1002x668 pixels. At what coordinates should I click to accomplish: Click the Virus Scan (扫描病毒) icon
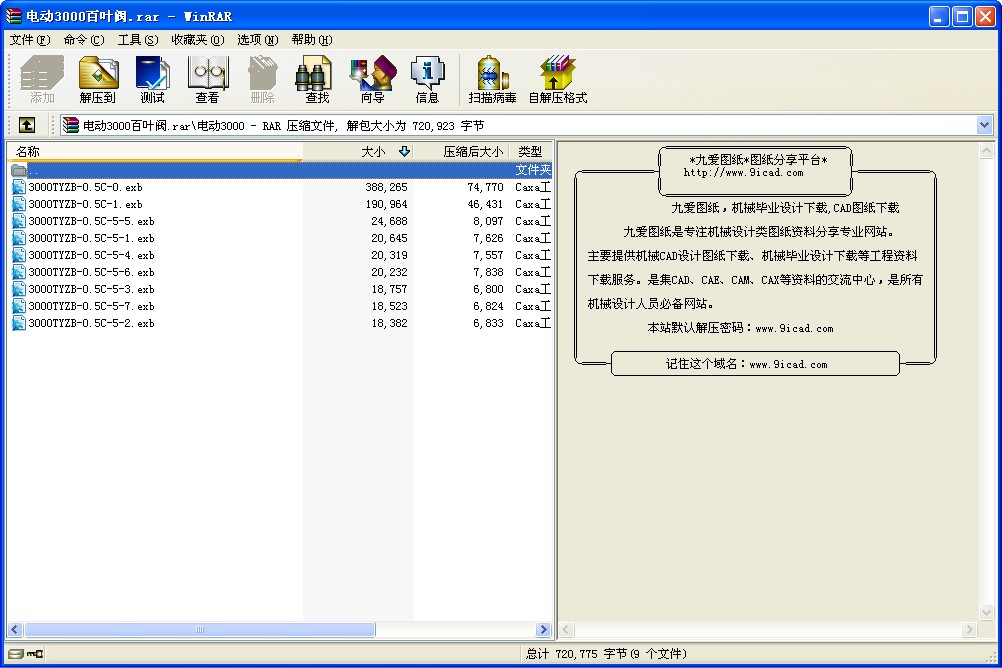(492, 79)
